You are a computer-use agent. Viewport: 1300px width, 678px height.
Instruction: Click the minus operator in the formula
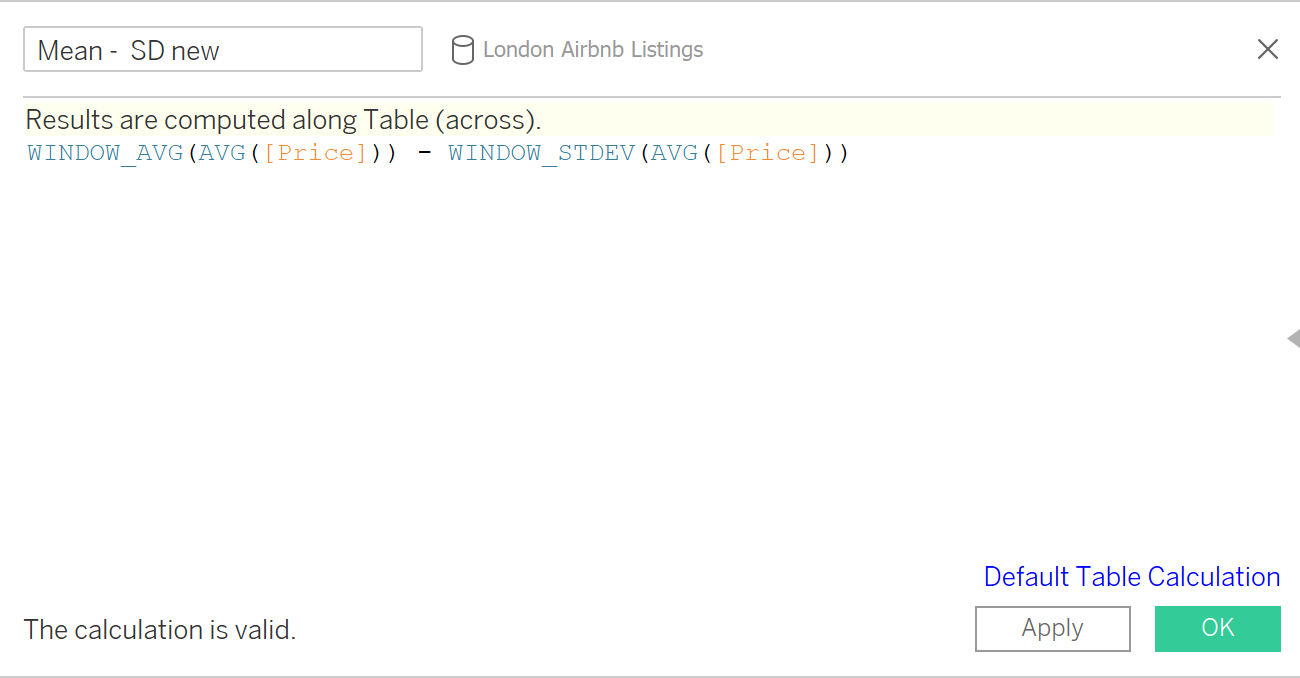pyautogui.click(x=425, y=153)
